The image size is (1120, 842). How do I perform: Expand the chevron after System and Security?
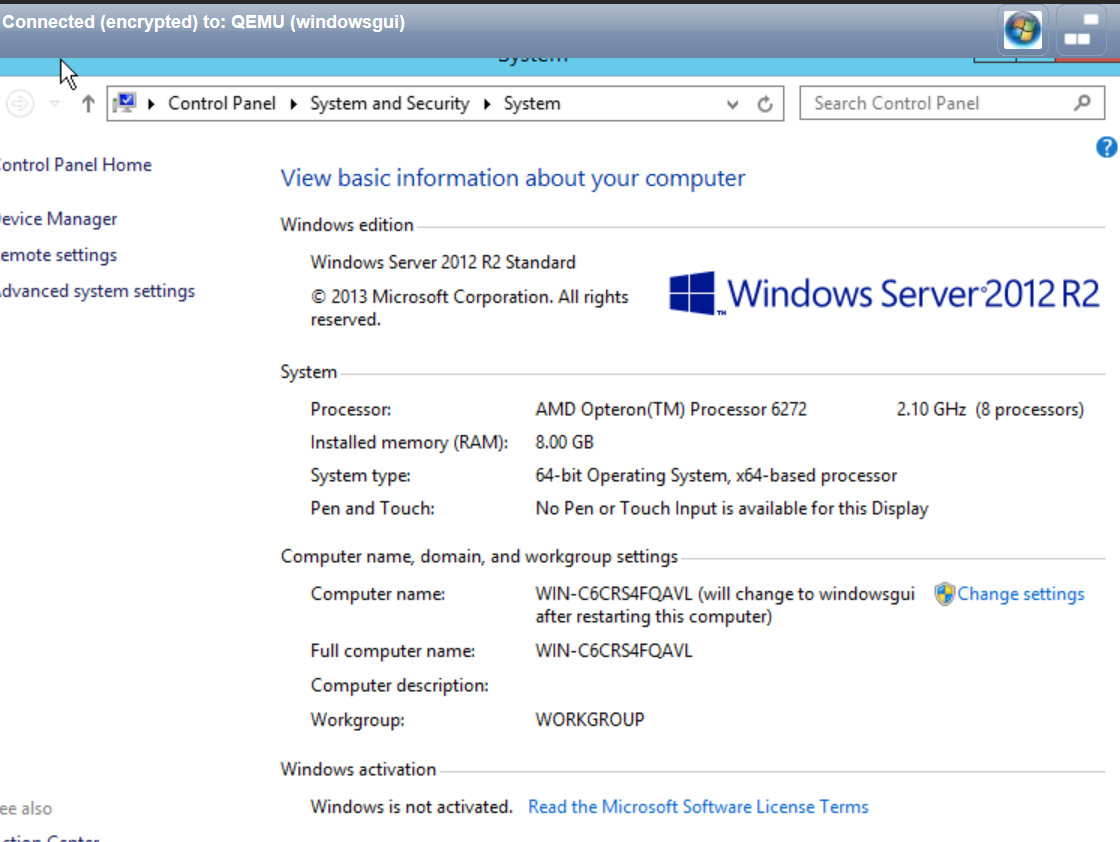pyautogui.click(x=487, y=104)
